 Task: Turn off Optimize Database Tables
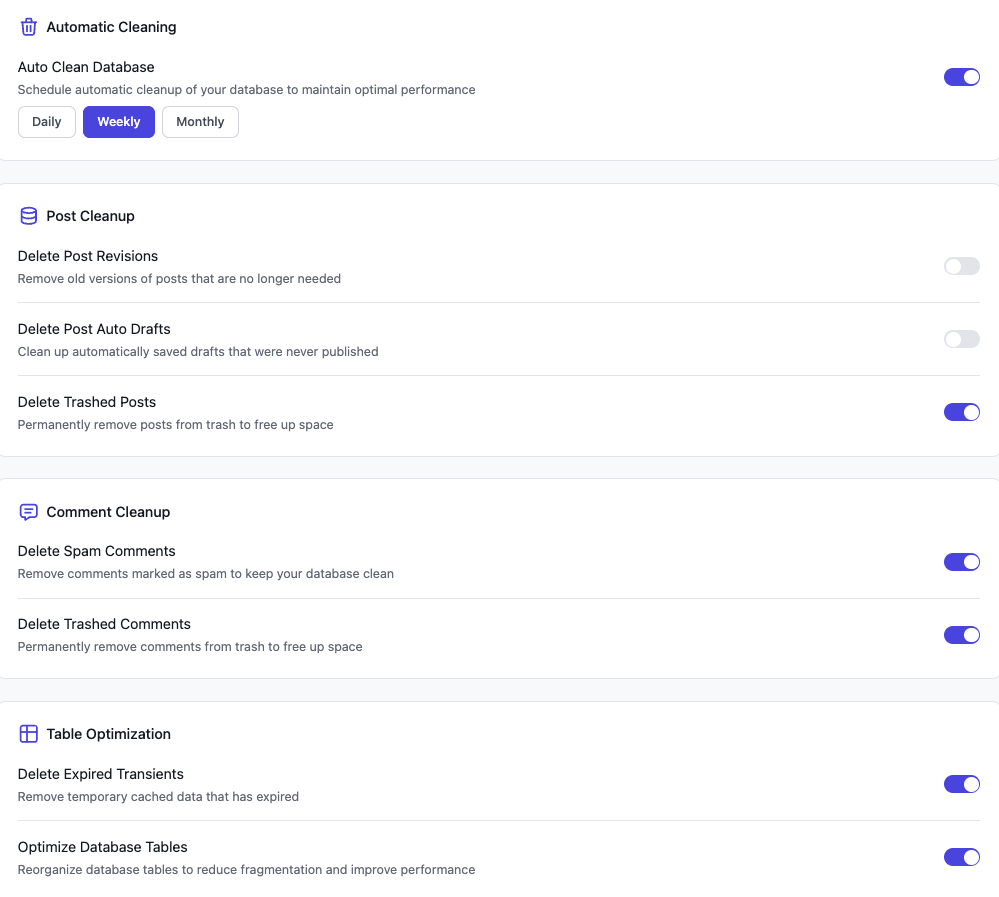click(x=961, y=857)
